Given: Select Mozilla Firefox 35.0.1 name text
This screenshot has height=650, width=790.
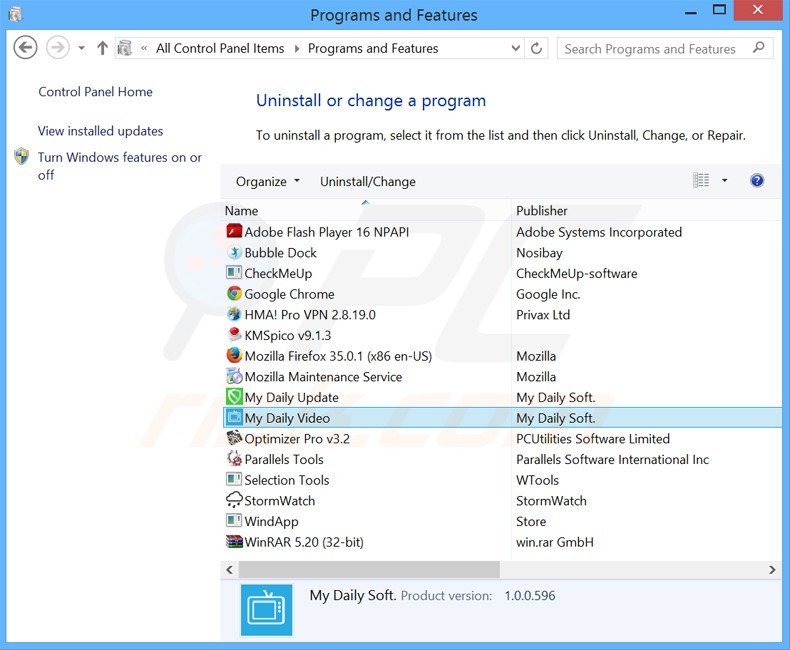Looking at the screenshot, I should click(338, 356).
